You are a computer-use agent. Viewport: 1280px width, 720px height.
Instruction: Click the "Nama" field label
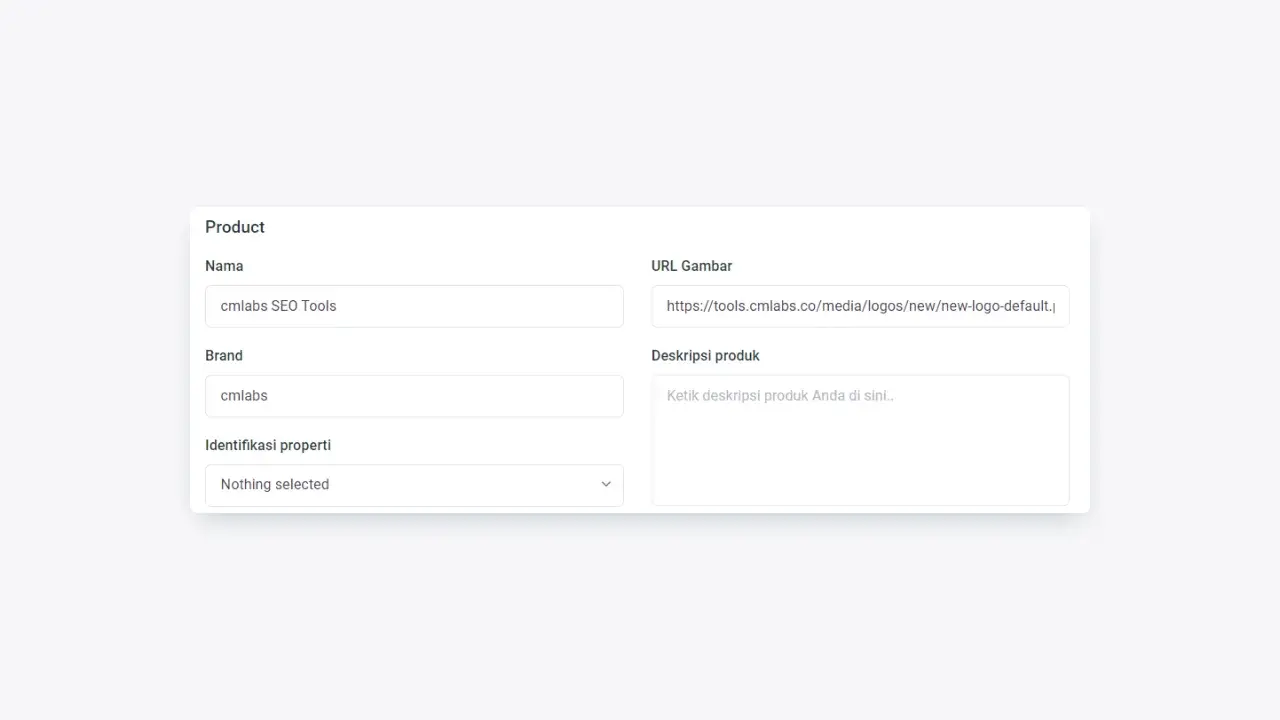click(x=224, y=266)
